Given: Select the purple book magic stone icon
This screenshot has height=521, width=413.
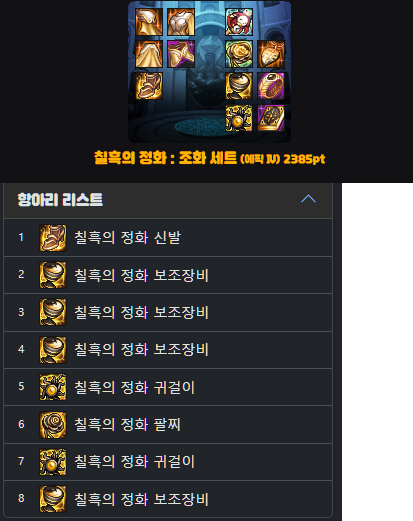Looking at the screenshot, I should (x=271, y=118).
